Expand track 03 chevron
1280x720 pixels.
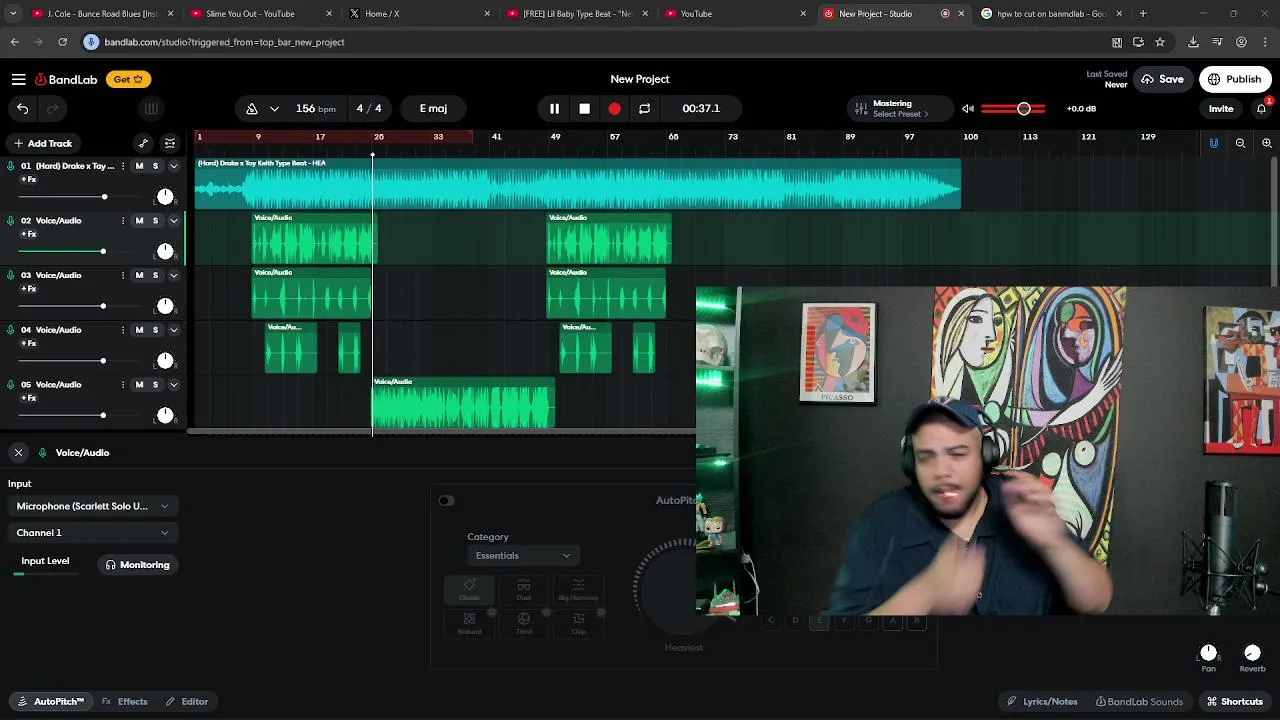(x=173, y=275)
